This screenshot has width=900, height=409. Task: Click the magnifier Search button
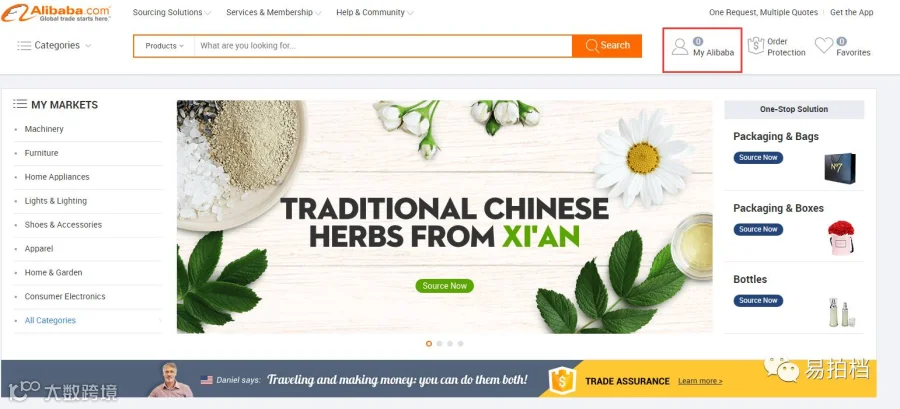607,46
